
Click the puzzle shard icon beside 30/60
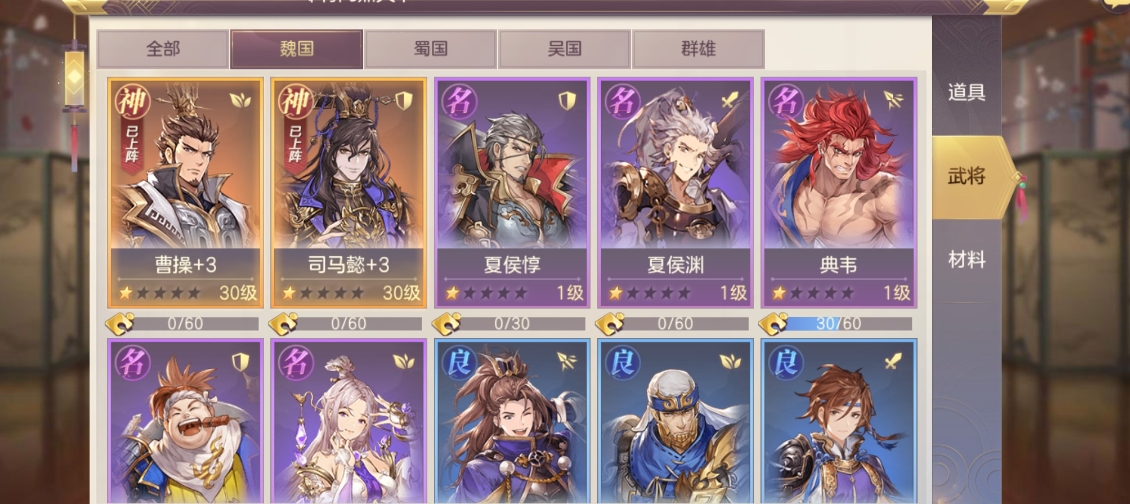[x=773, y=324]
